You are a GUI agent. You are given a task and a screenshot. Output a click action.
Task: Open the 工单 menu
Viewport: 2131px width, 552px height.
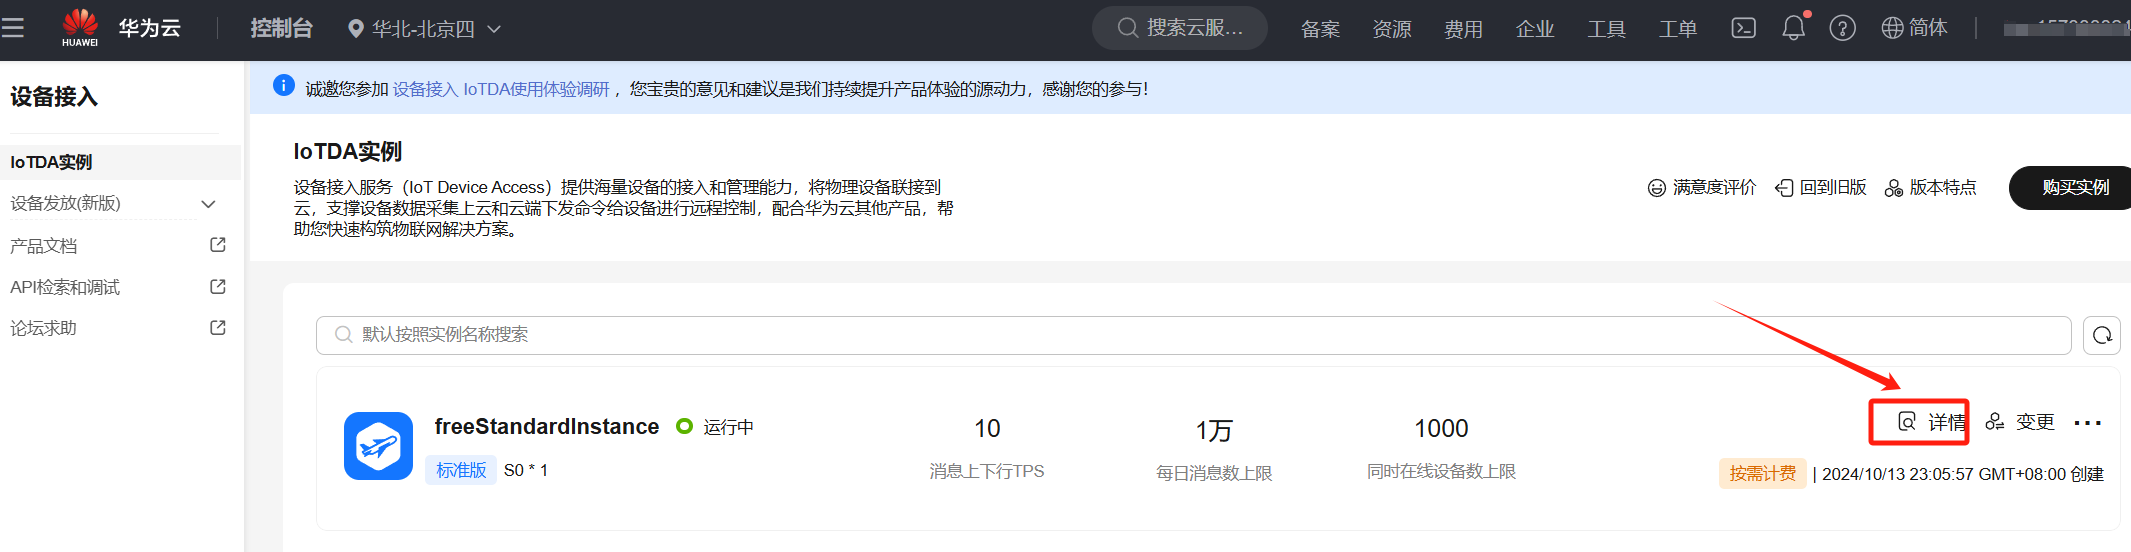pyautogui.click(x=1678, y=29)
